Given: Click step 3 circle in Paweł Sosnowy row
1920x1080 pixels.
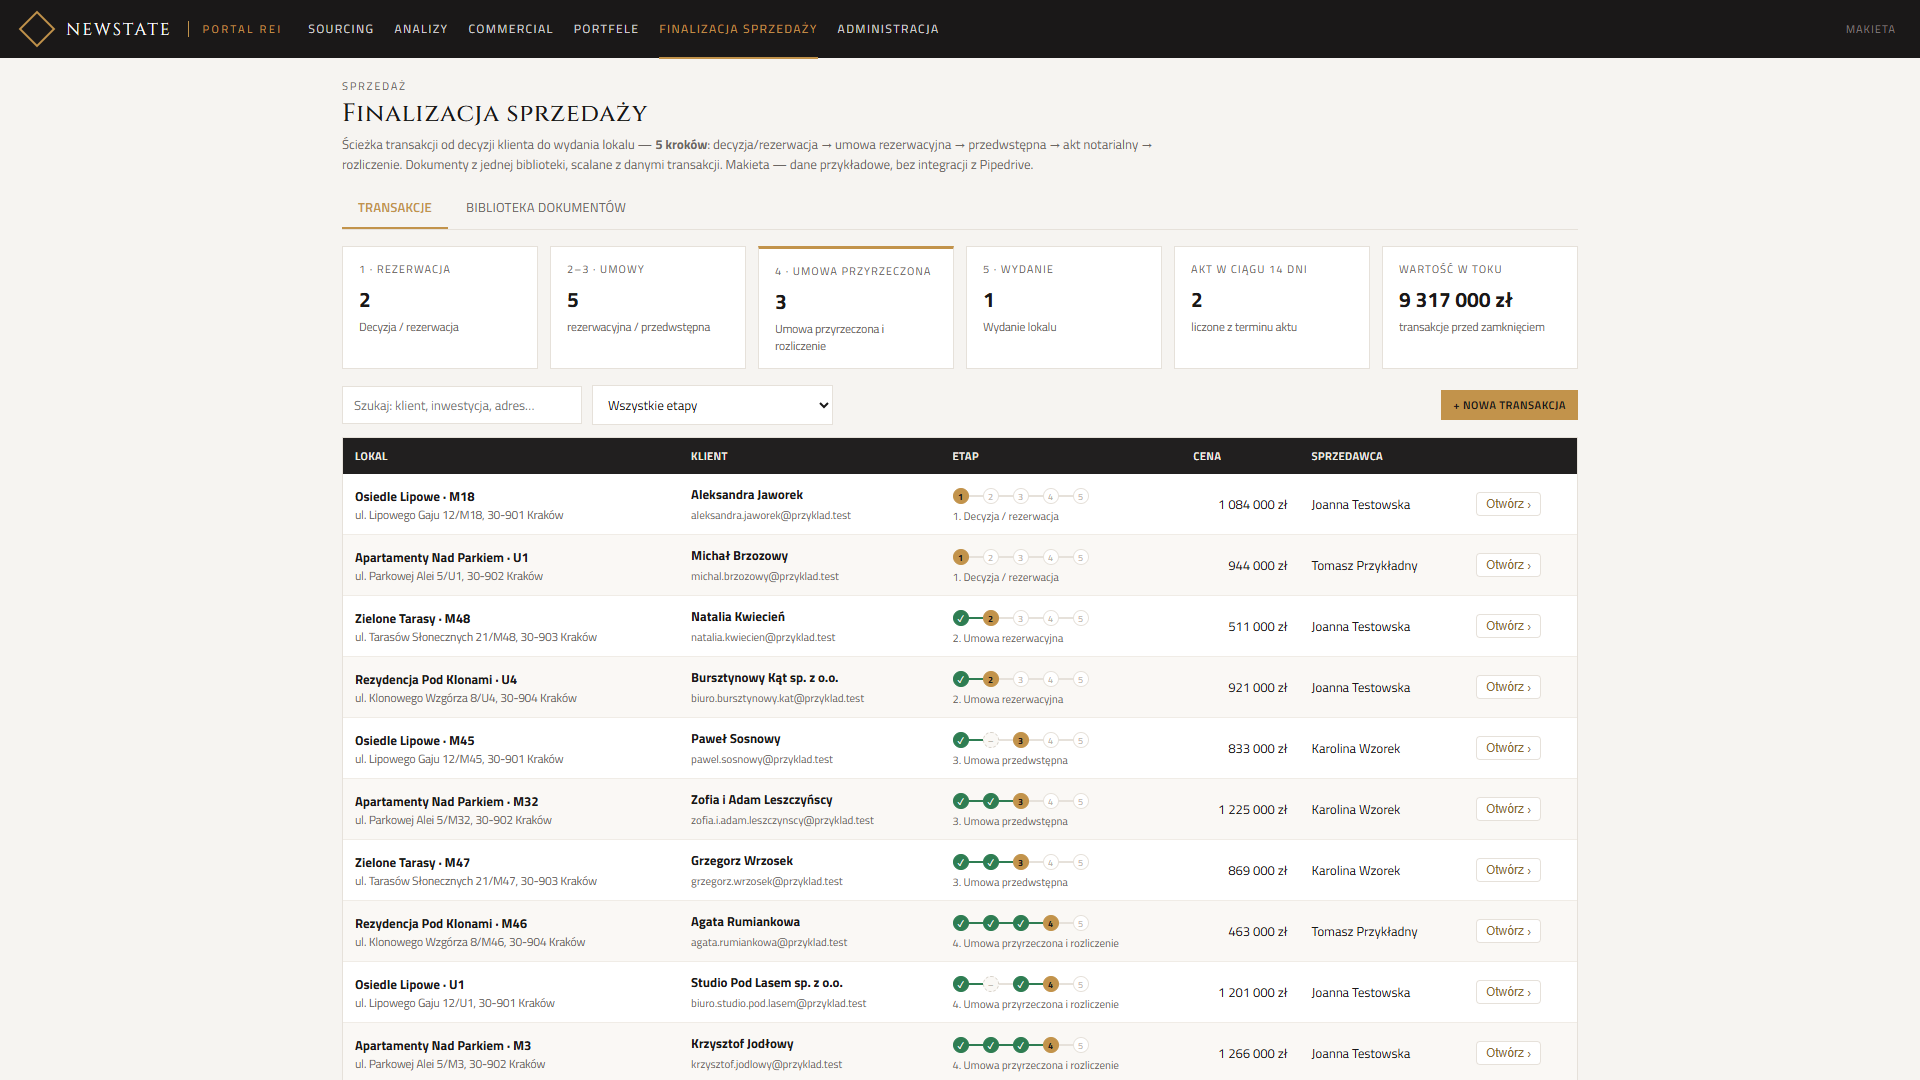Looking at the screenshot, I should pos(1021,740).
